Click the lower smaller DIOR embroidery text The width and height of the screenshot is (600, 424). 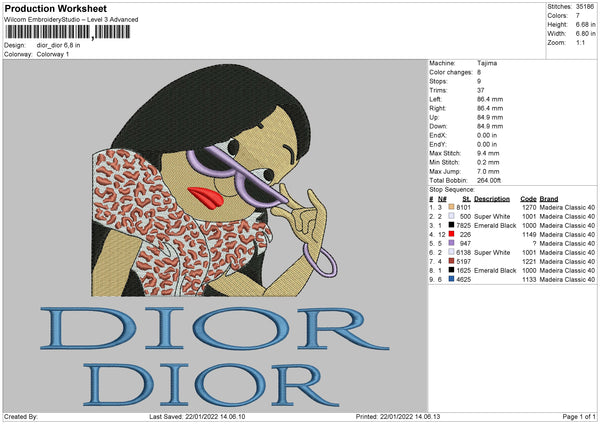tap(211, 384)
